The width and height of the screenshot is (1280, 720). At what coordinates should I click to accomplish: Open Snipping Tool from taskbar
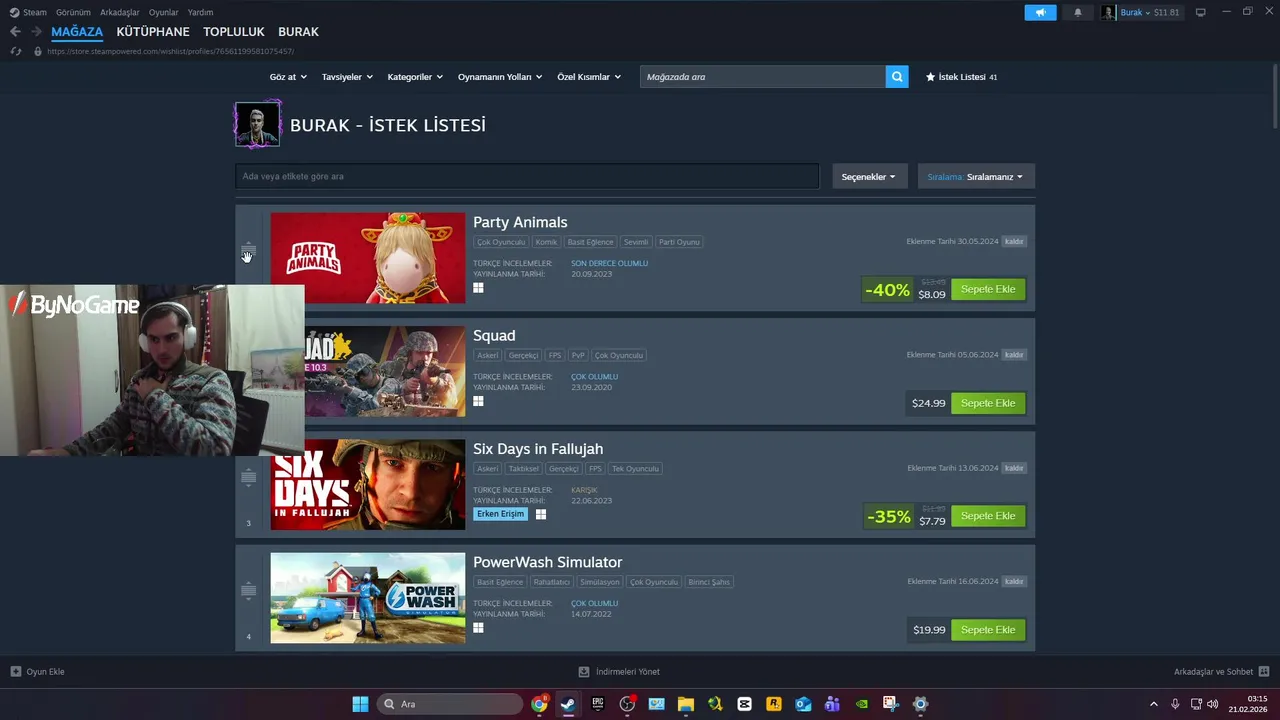point(891,704)
